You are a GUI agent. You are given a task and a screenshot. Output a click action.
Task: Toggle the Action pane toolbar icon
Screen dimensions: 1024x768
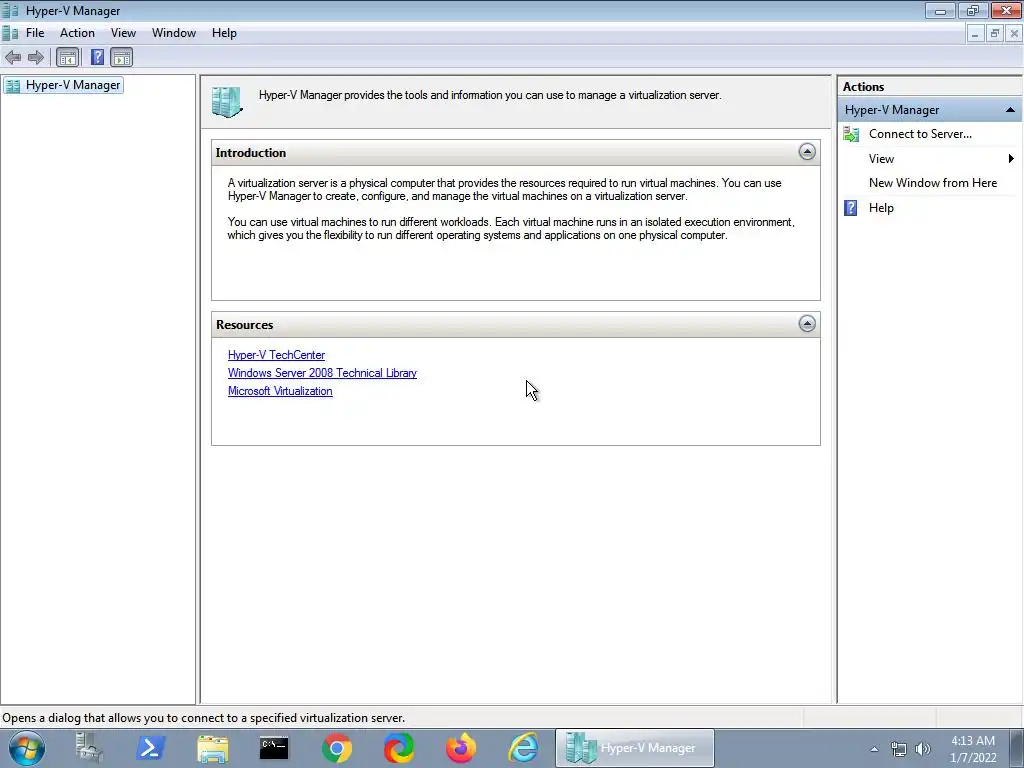[121, 57]
